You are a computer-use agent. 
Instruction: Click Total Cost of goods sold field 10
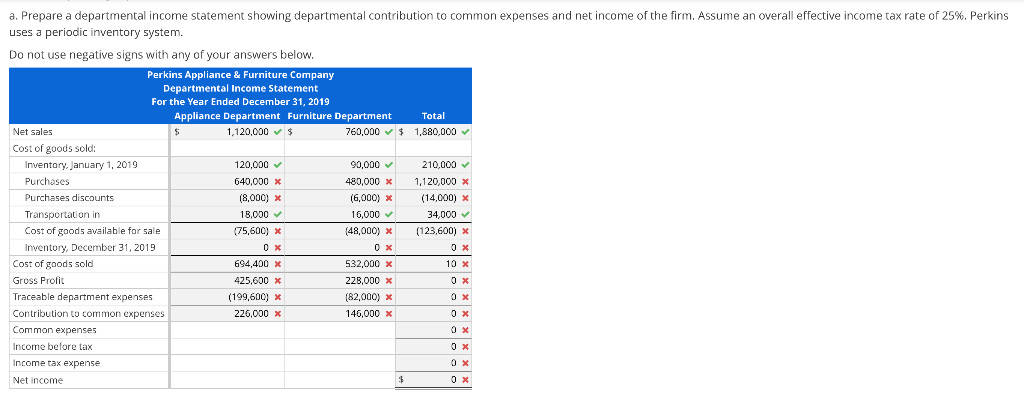[x=433, y=264]
